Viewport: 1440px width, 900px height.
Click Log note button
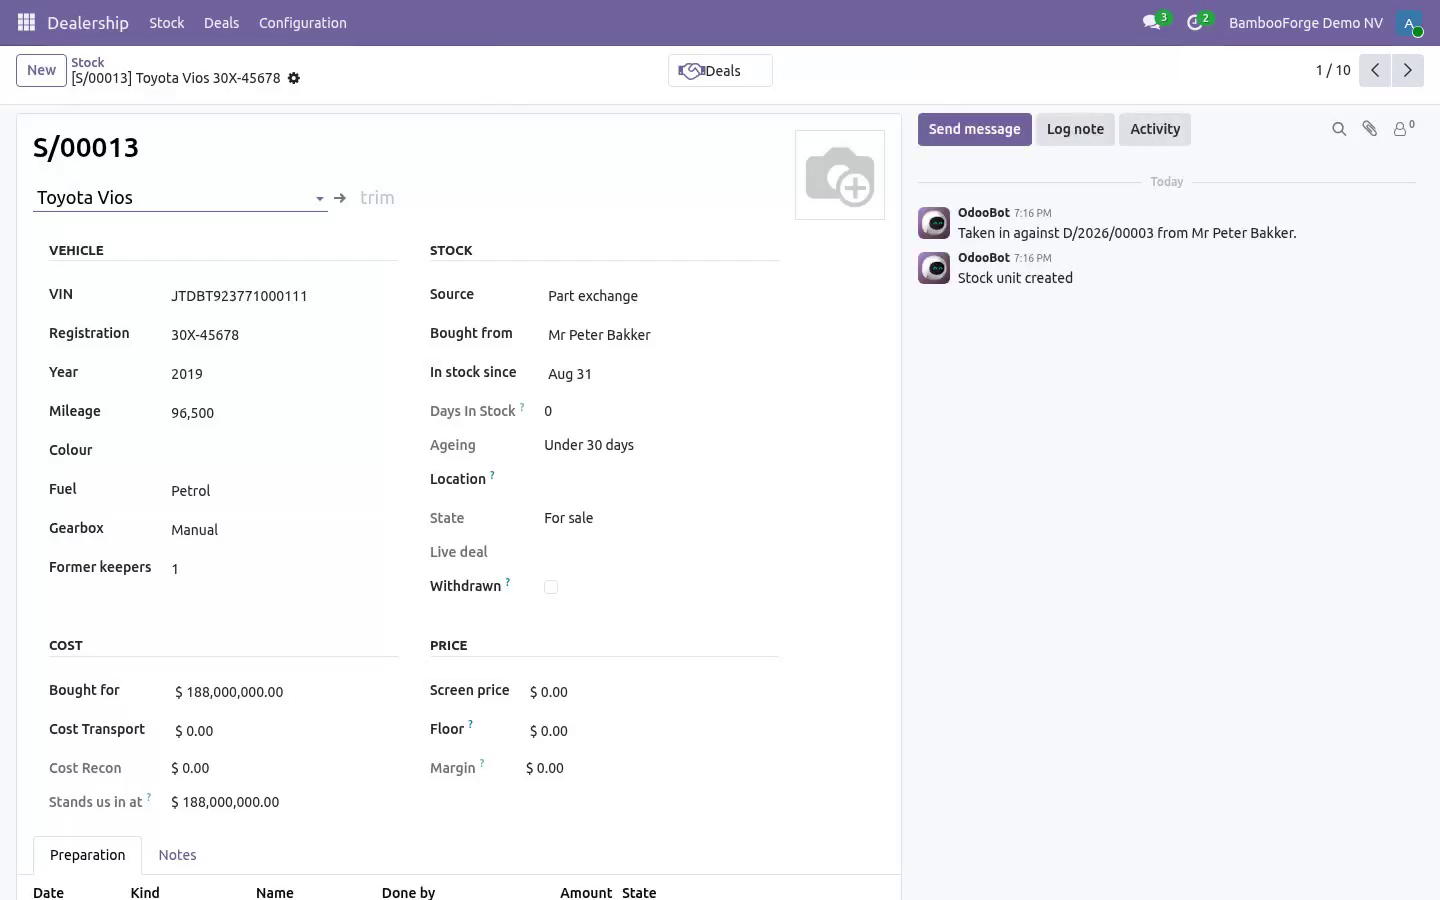[1075, 129]
